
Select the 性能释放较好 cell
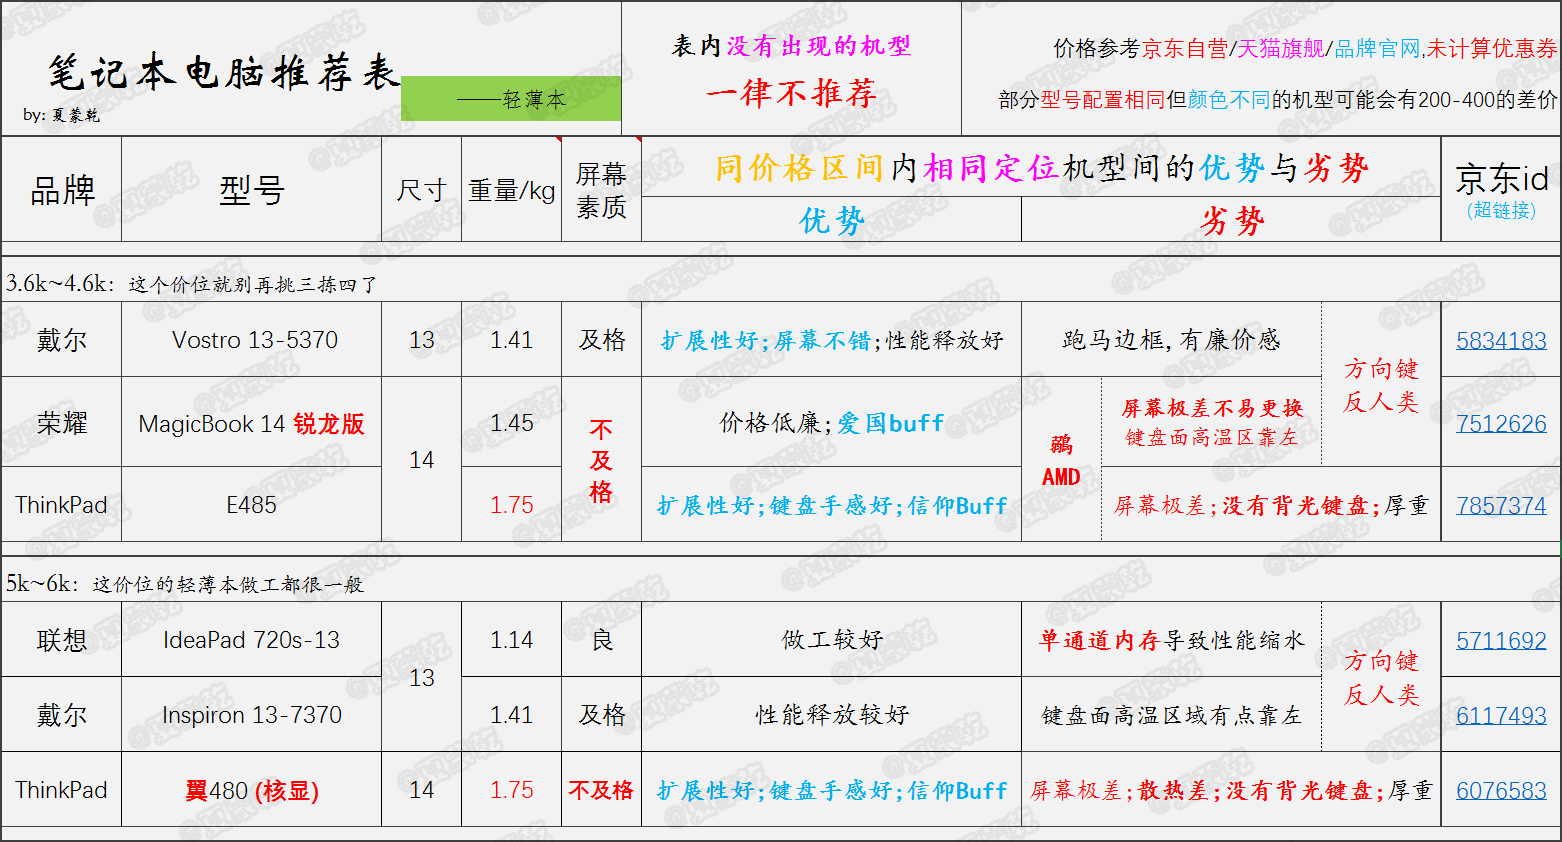tap(831, 715)
